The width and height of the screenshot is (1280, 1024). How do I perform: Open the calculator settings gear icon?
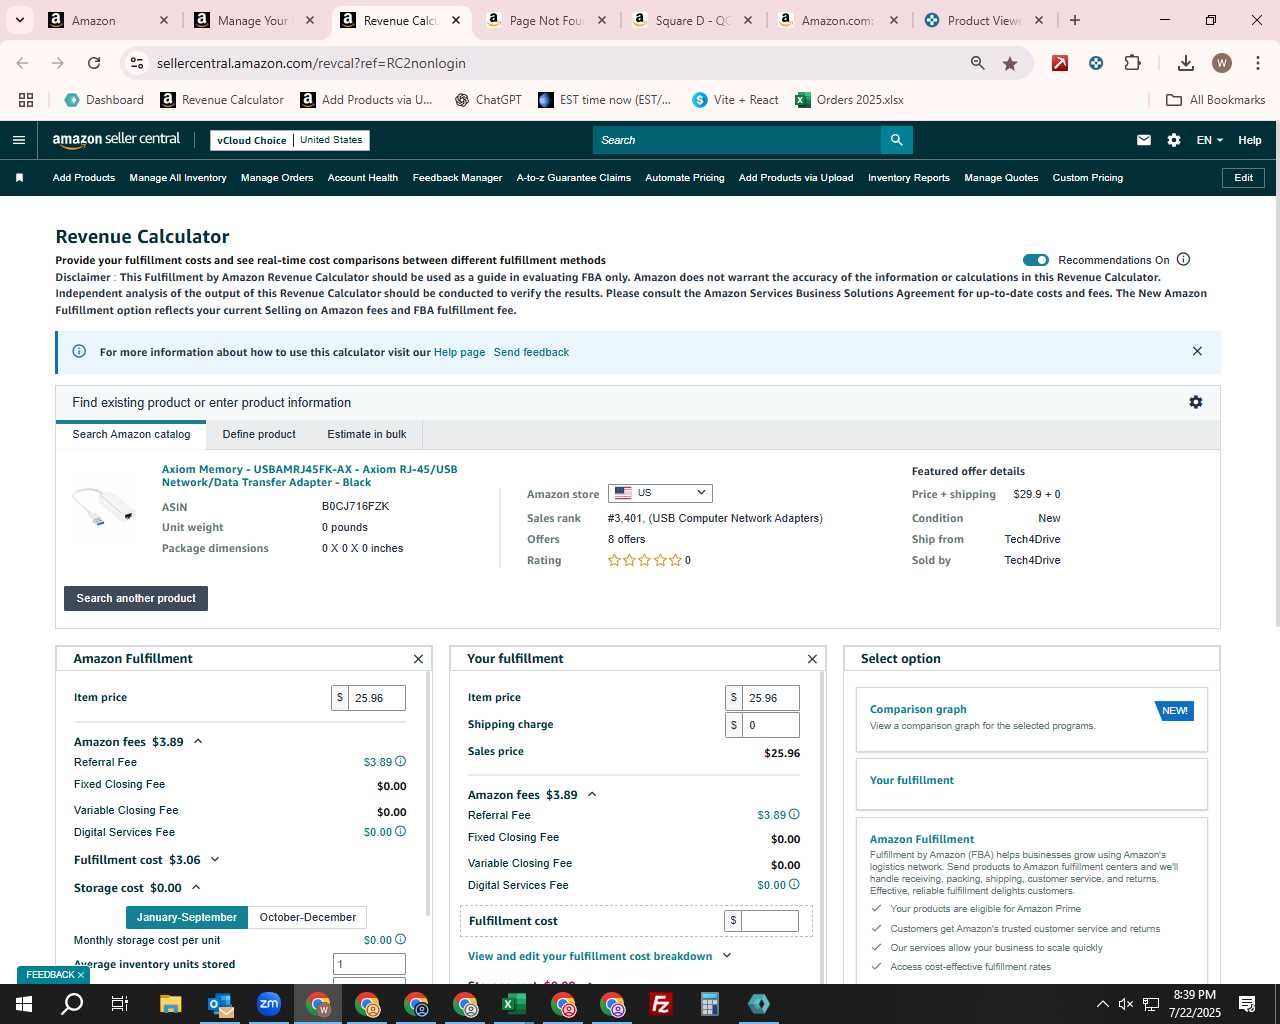[x=1195, y=402]
